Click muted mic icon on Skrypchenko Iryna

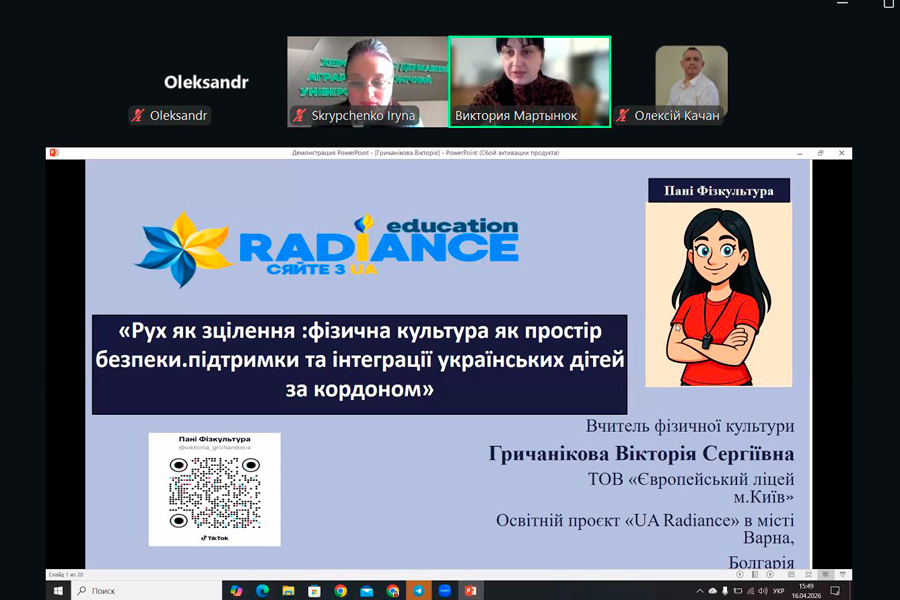click(x=299, y=115)
